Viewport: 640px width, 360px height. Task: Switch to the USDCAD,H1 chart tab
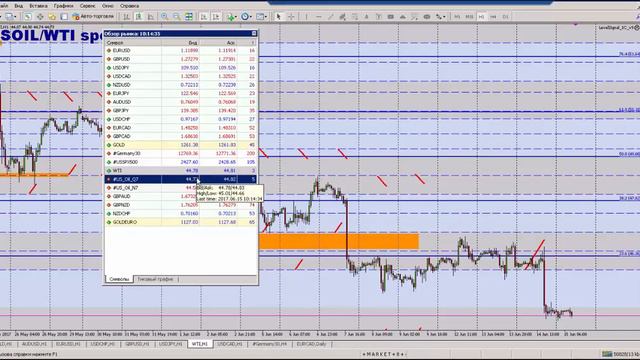pyautogui.click(x=229, y=344)
